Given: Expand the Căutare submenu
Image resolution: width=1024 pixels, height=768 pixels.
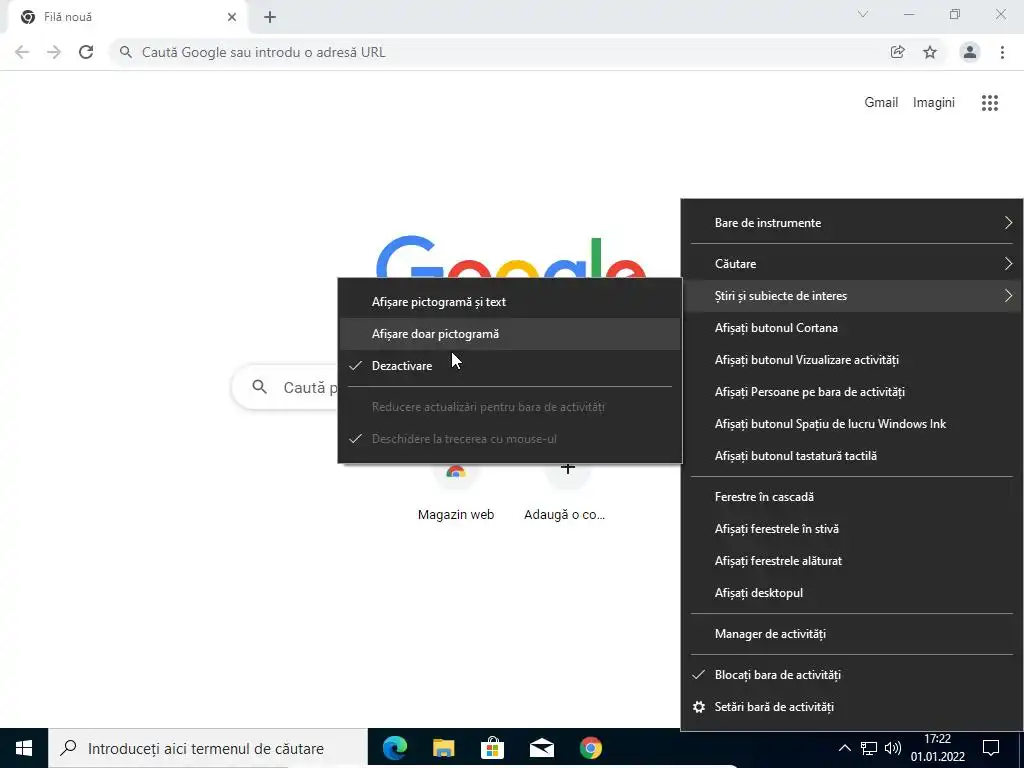Looking at the screenshot, I should 852,264.
